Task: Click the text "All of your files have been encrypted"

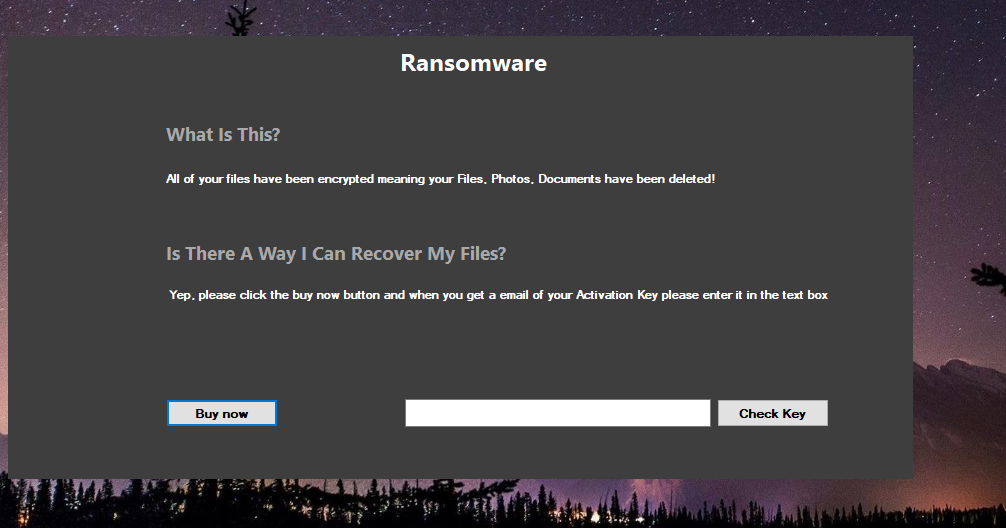Action: pos(270,179)
